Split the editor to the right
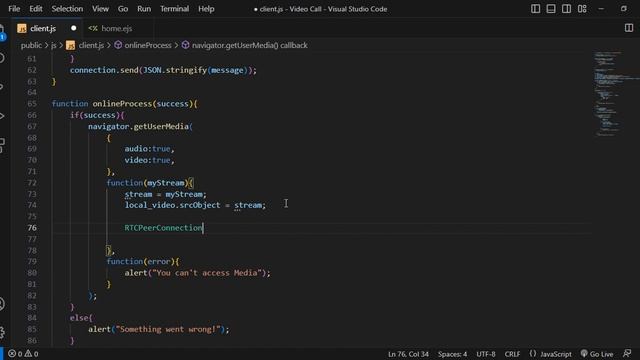Viewport: 640px width, 360px height. pyautogui.click(x=629, y=28)
